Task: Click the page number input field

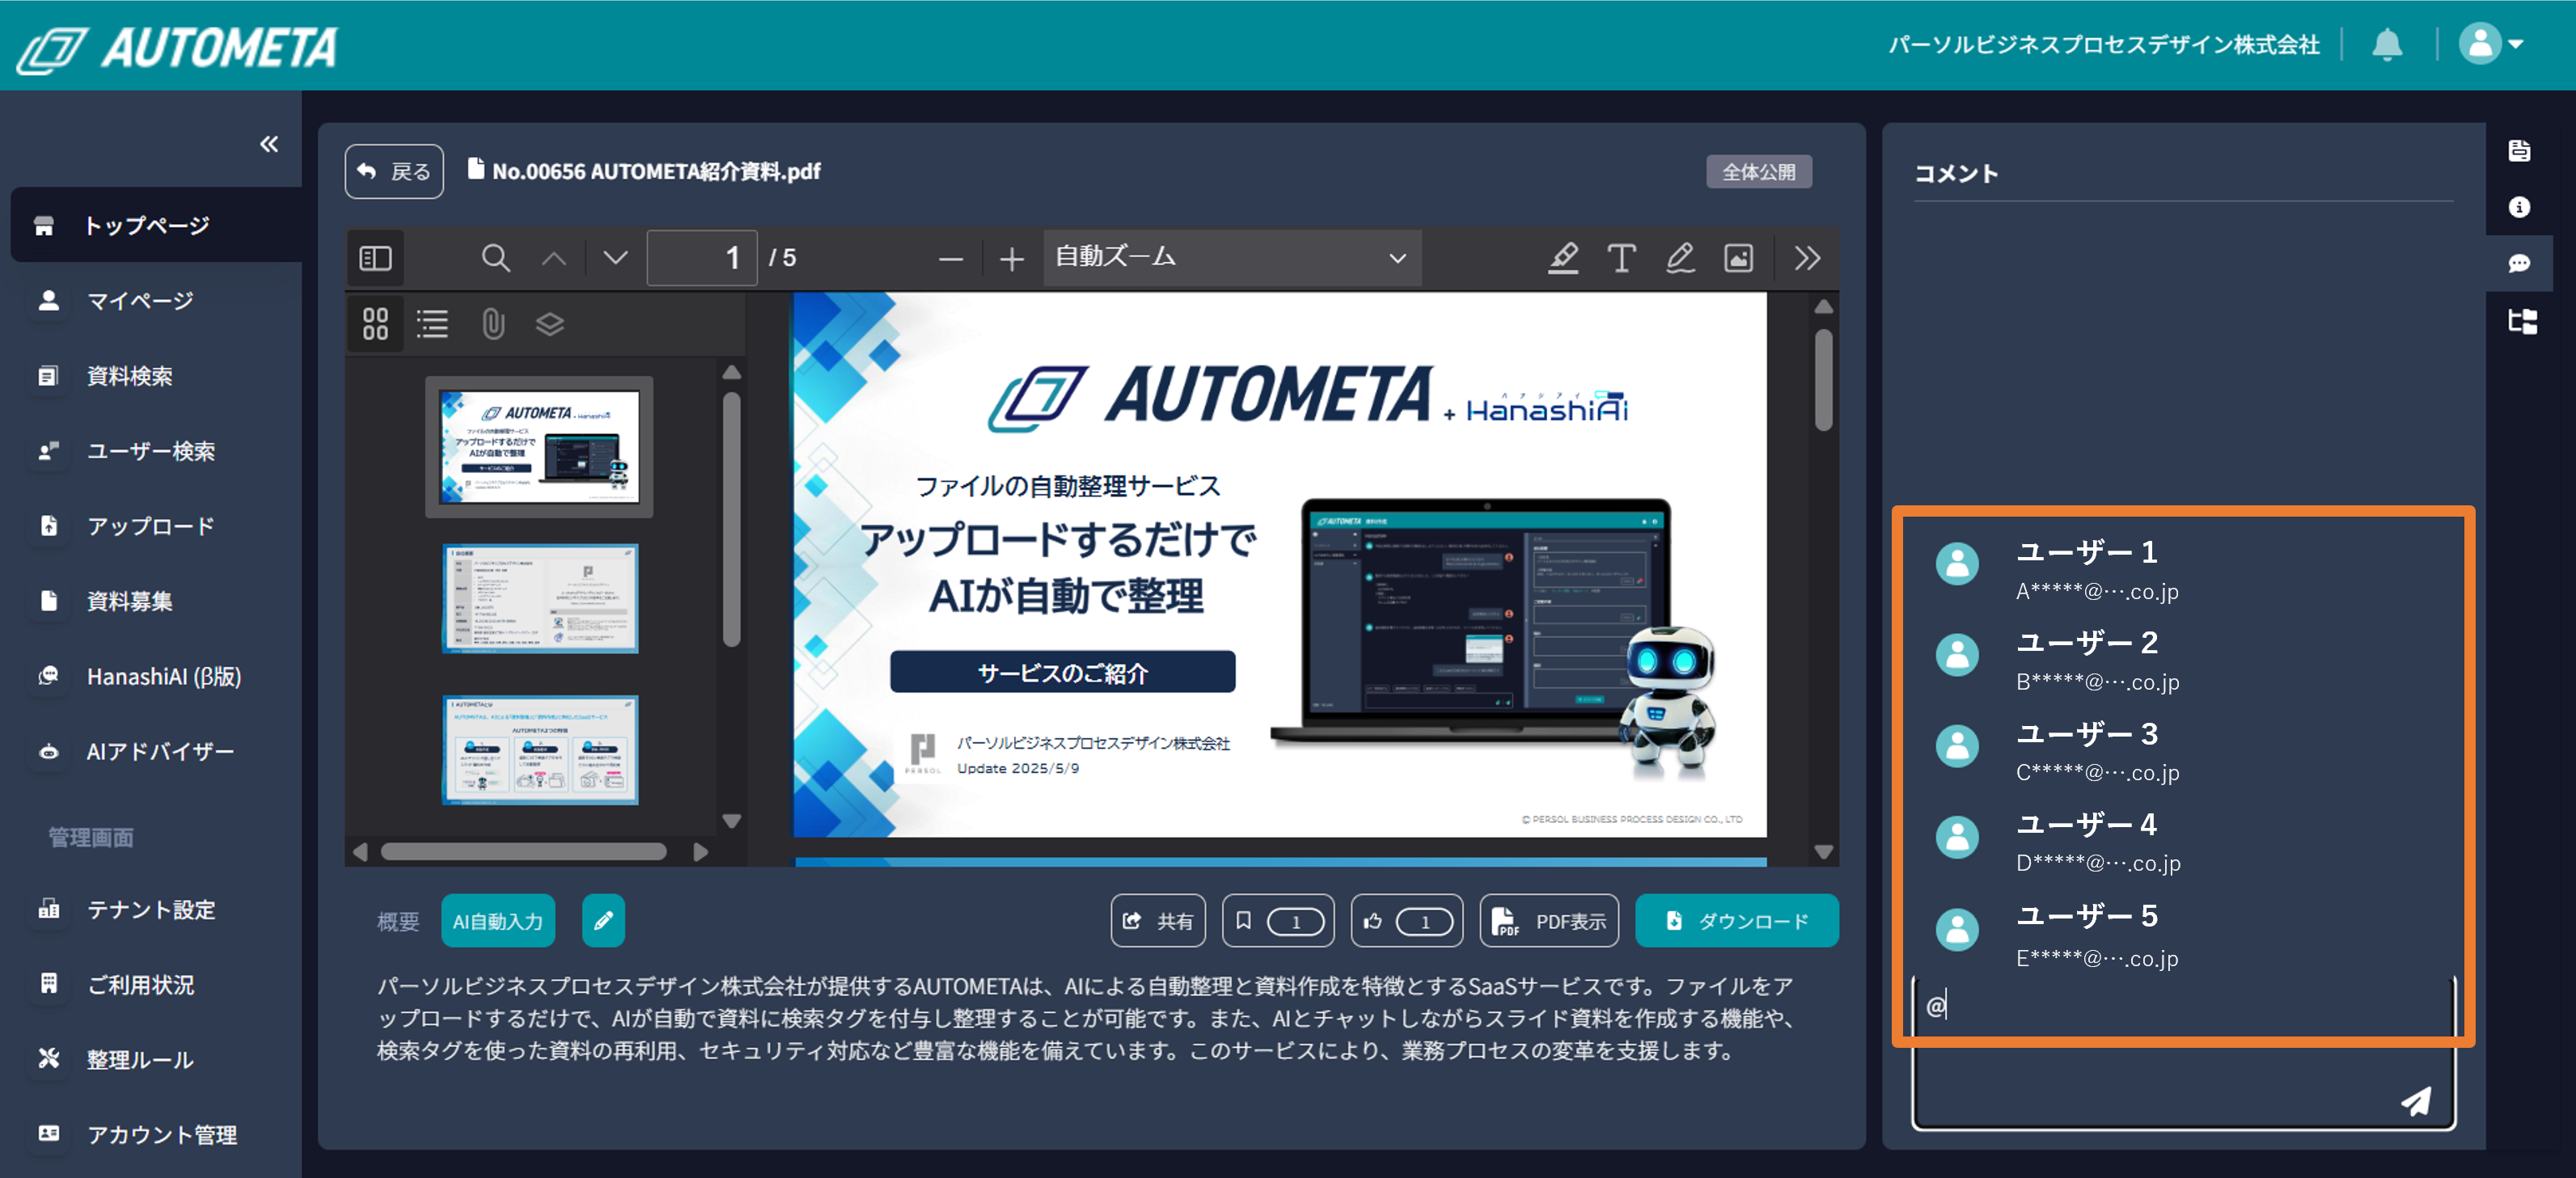Action: pos(701,258)
